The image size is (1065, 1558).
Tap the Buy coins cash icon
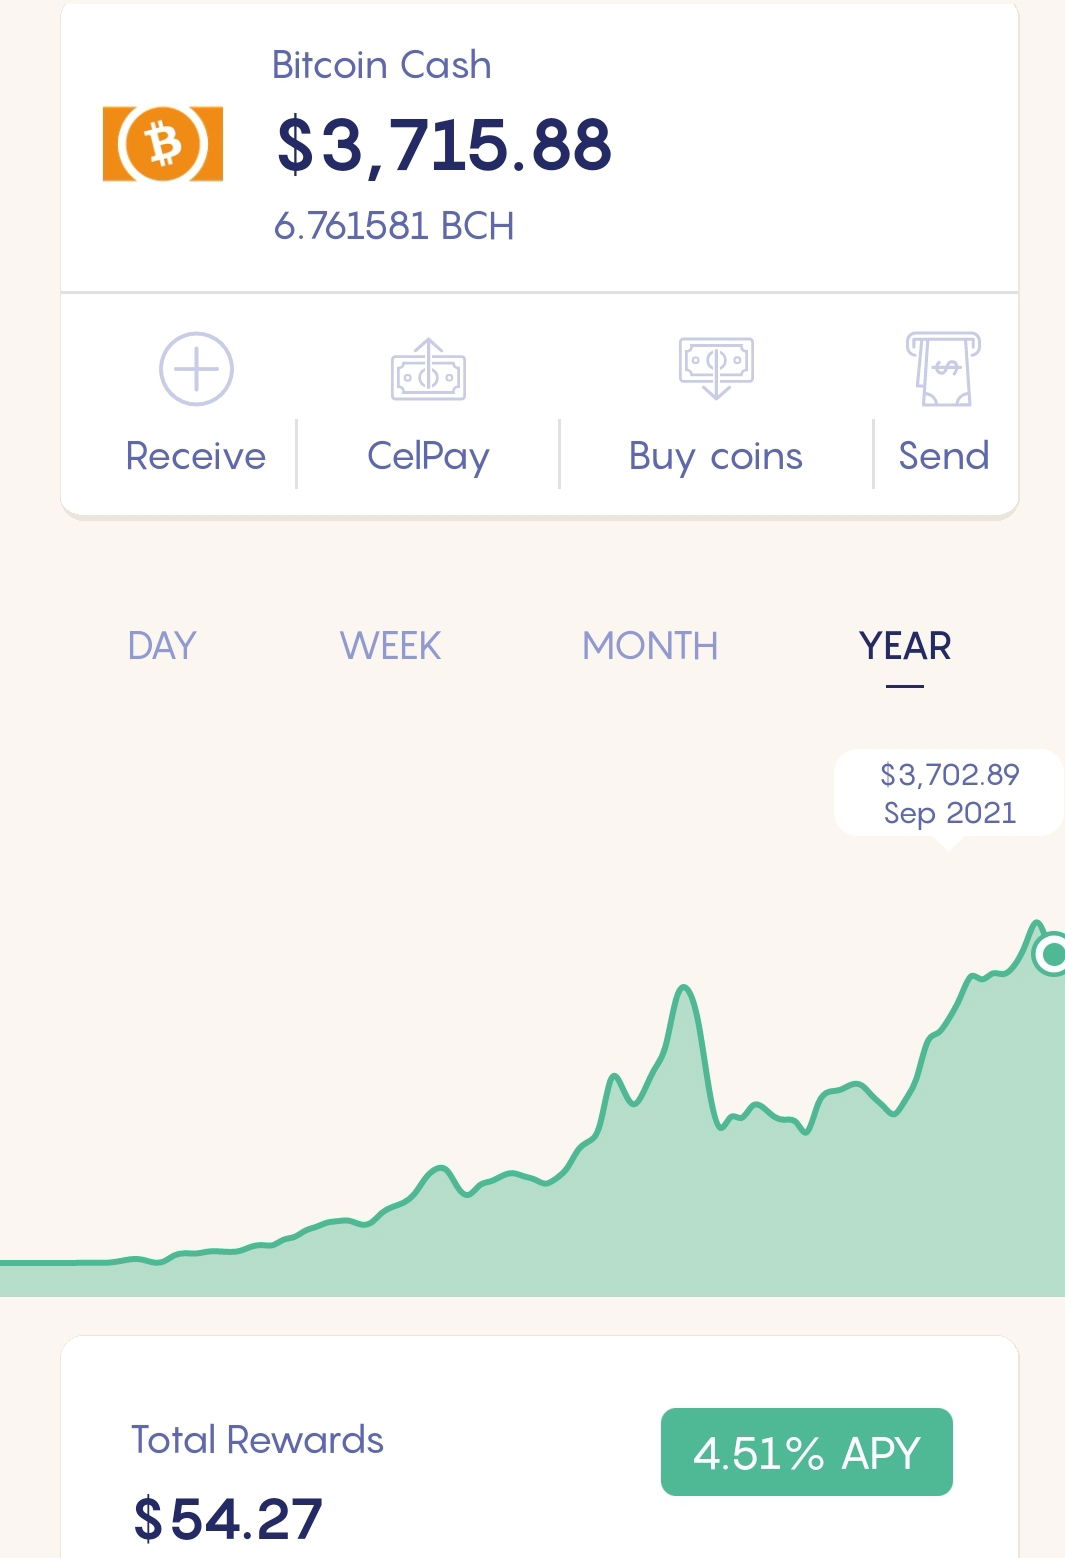[716, 367]
